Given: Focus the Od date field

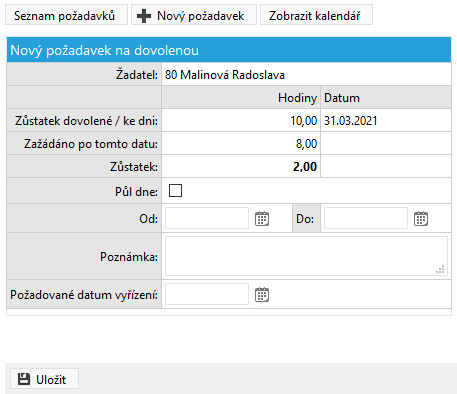Looking at the screenshot, I should [207, 218].
